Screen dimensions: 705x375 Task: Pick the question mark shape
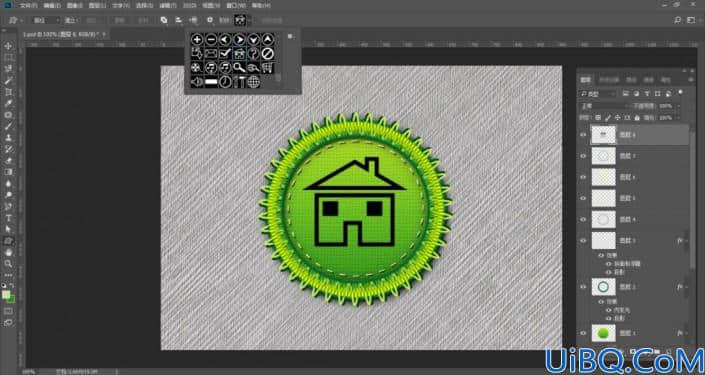pos(253,54)
